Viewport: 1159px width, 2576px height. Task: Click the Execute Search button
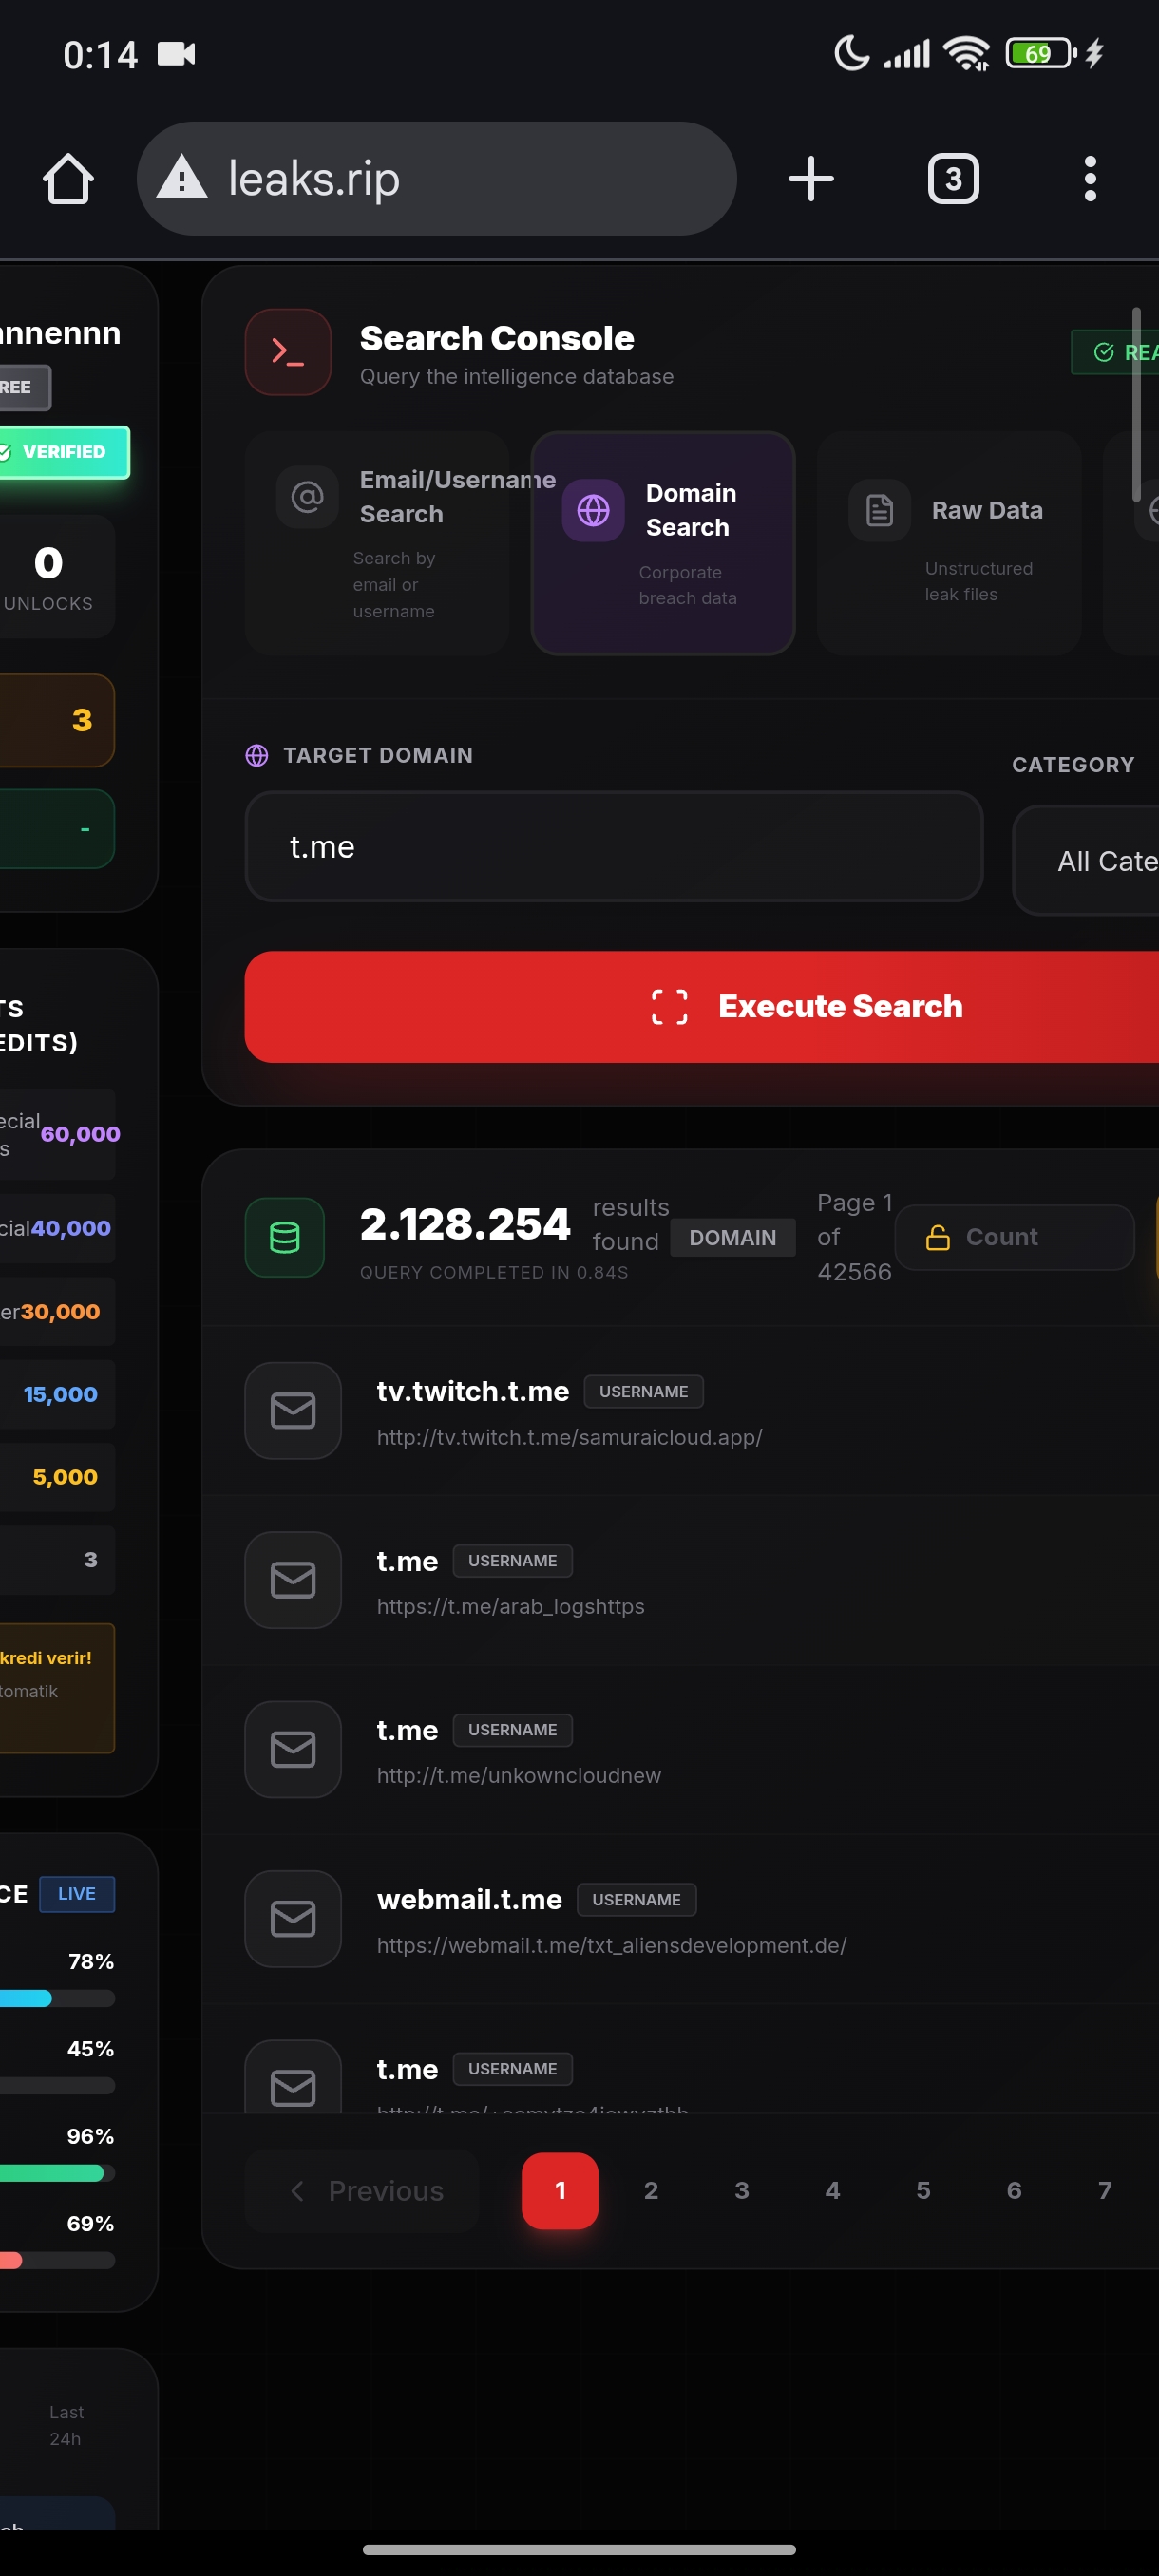tap(702, 1006)
